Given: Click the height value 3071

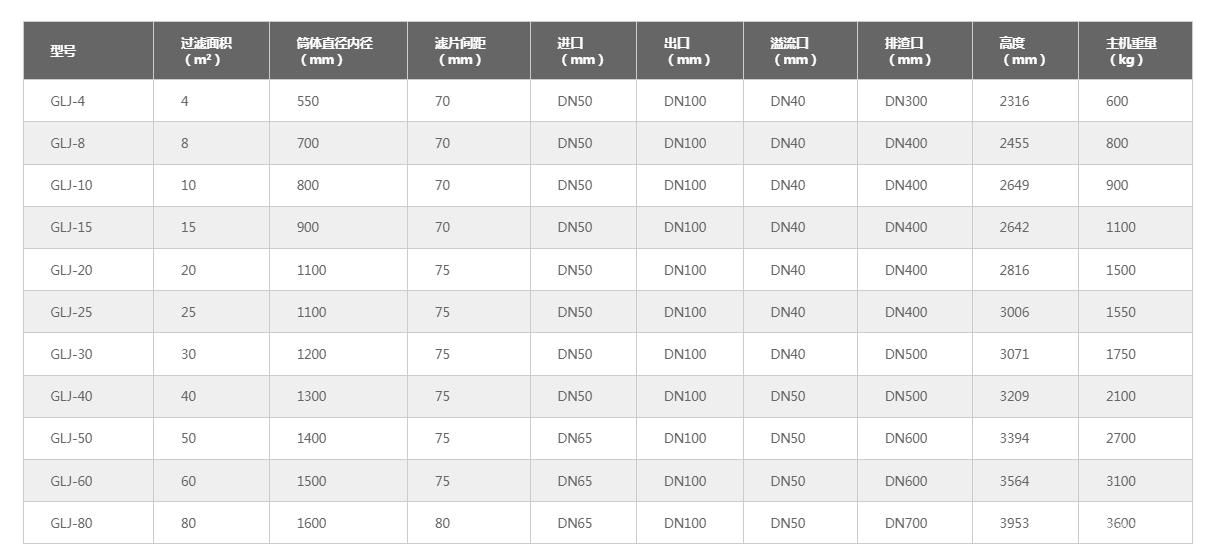Looking at the screenshot, I should tap(1014, 354).
